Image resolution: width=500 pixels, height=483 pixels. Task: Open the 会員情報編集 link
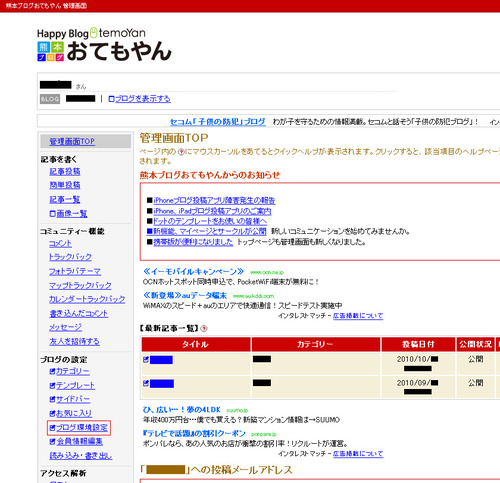pos(79,442)
